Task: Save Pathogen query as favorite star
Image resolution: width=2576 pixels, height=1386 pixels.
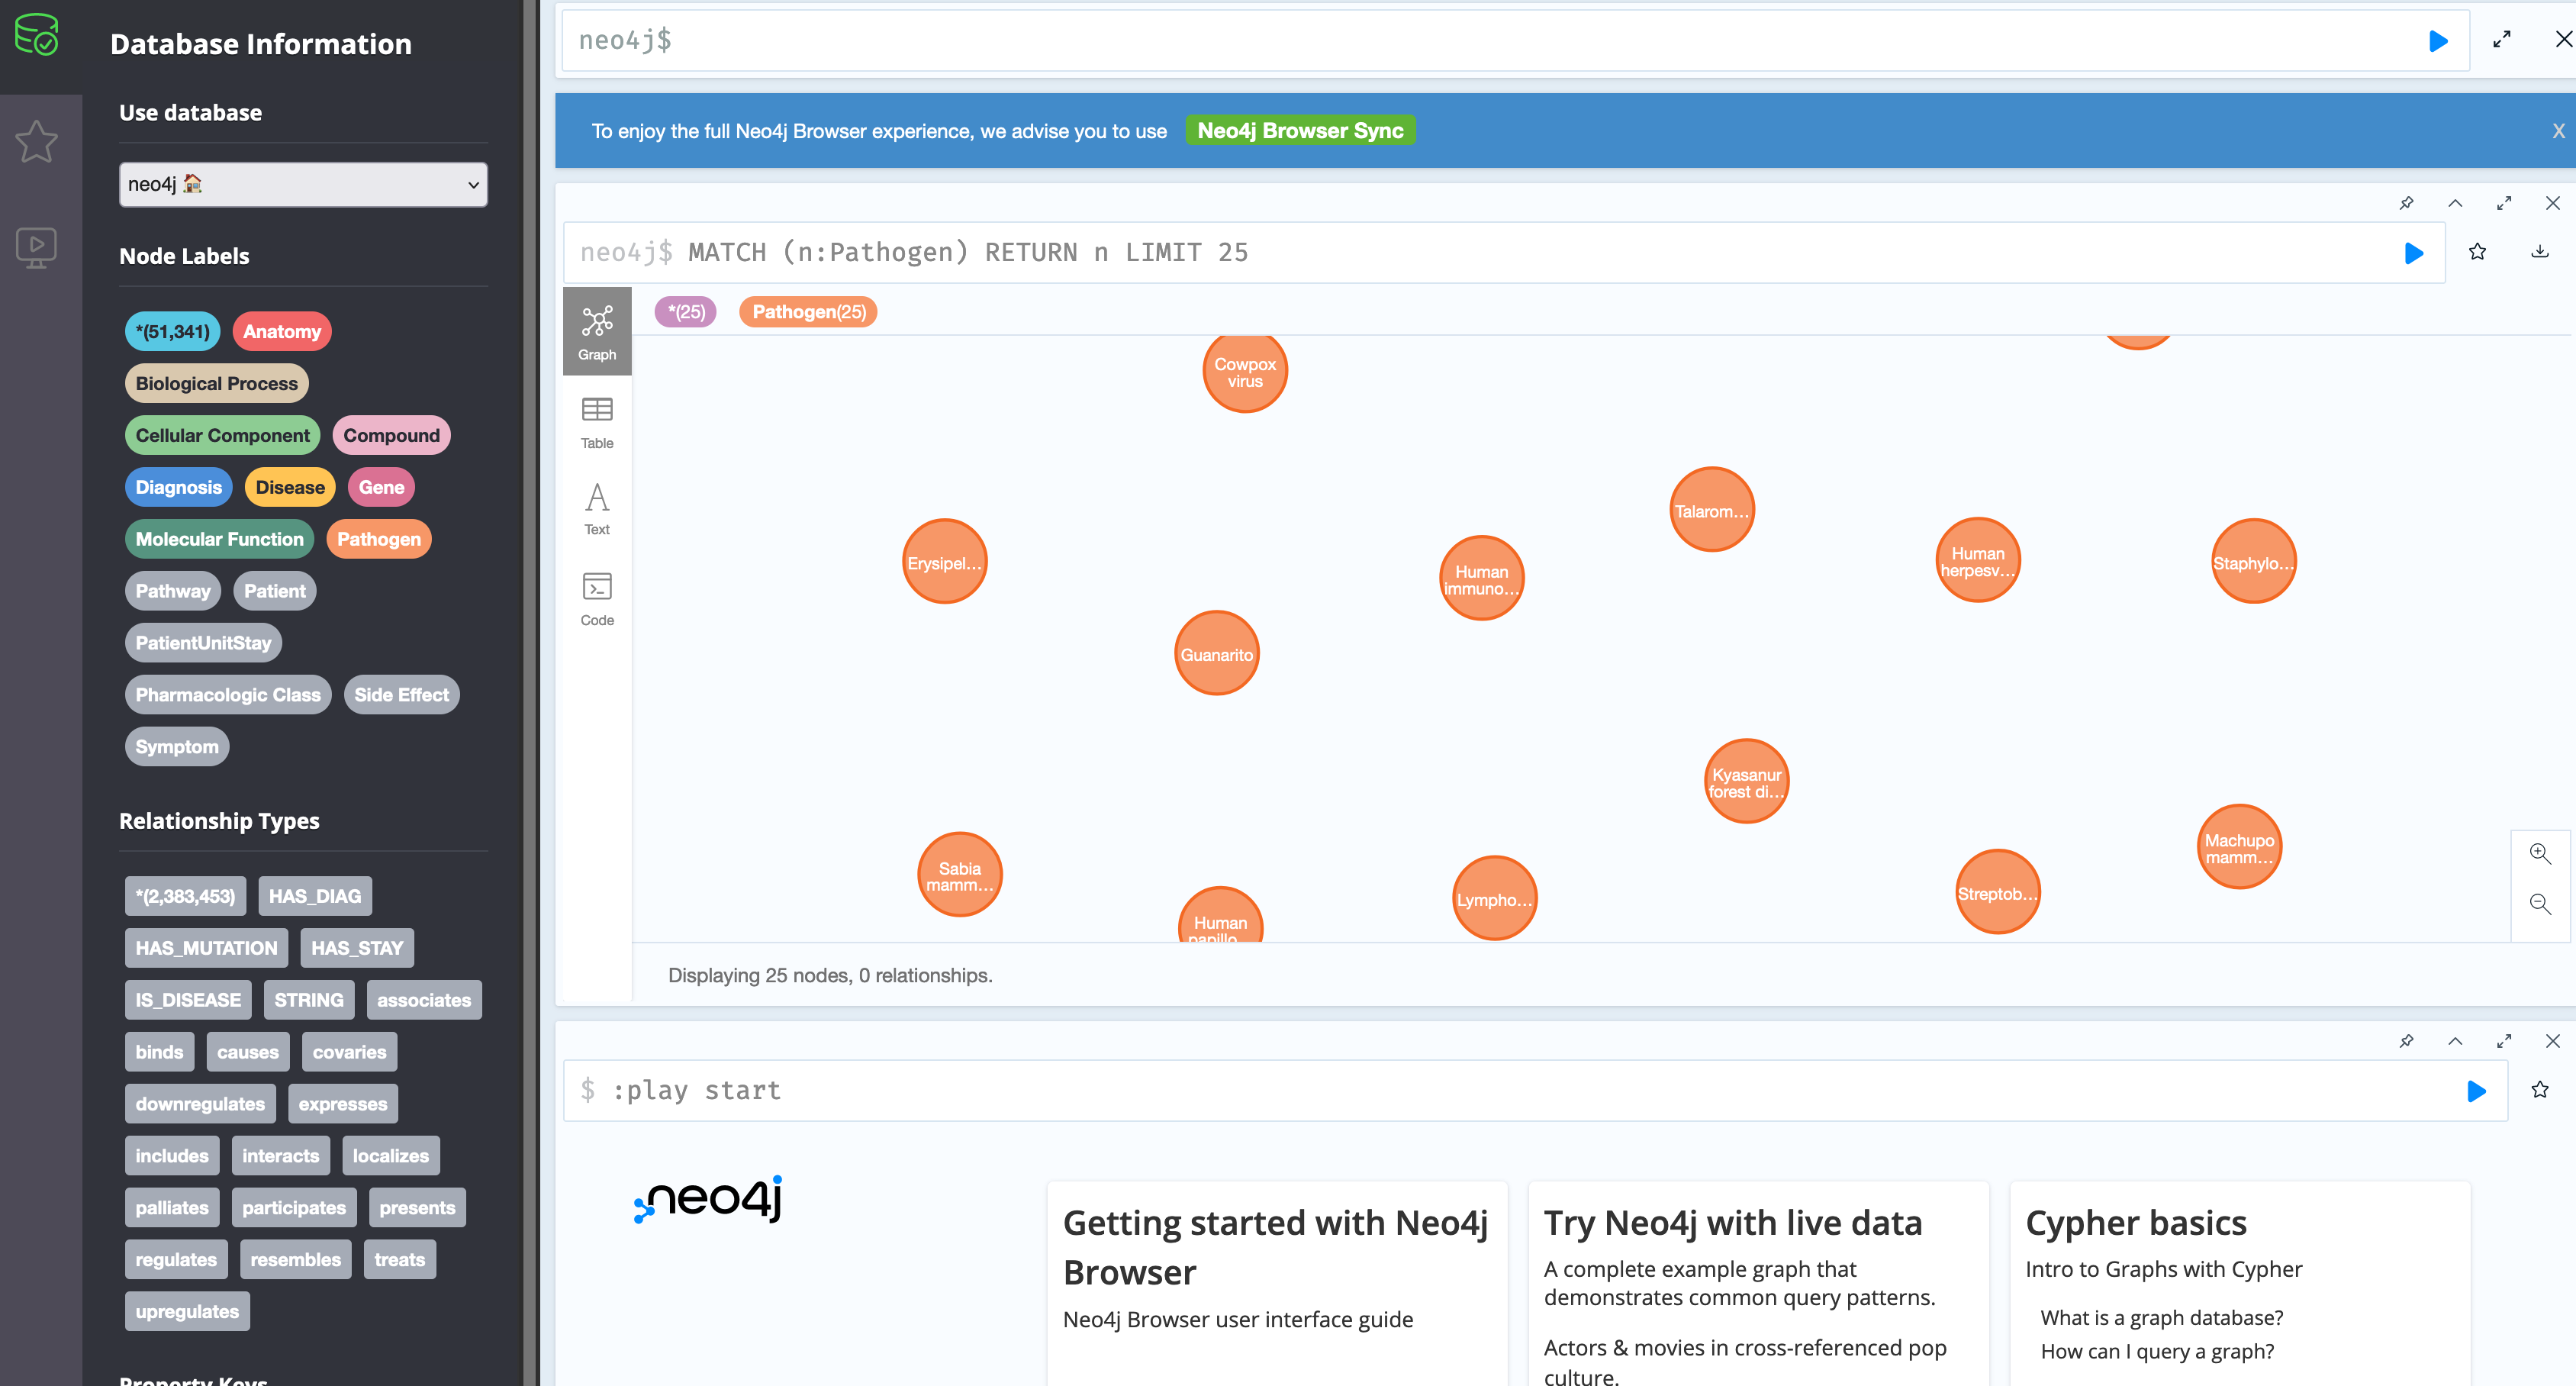Action: [x=2477, y=252]
